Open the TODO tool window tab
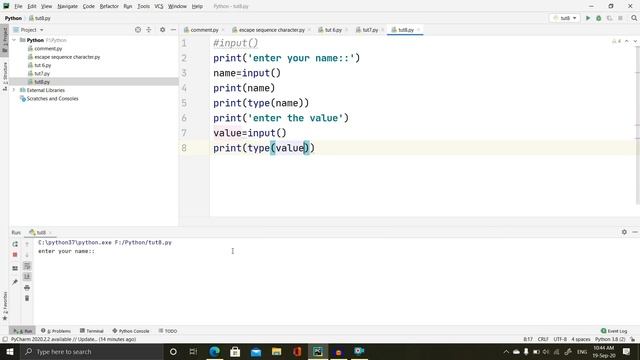The image size is (640, 360). 168,331
